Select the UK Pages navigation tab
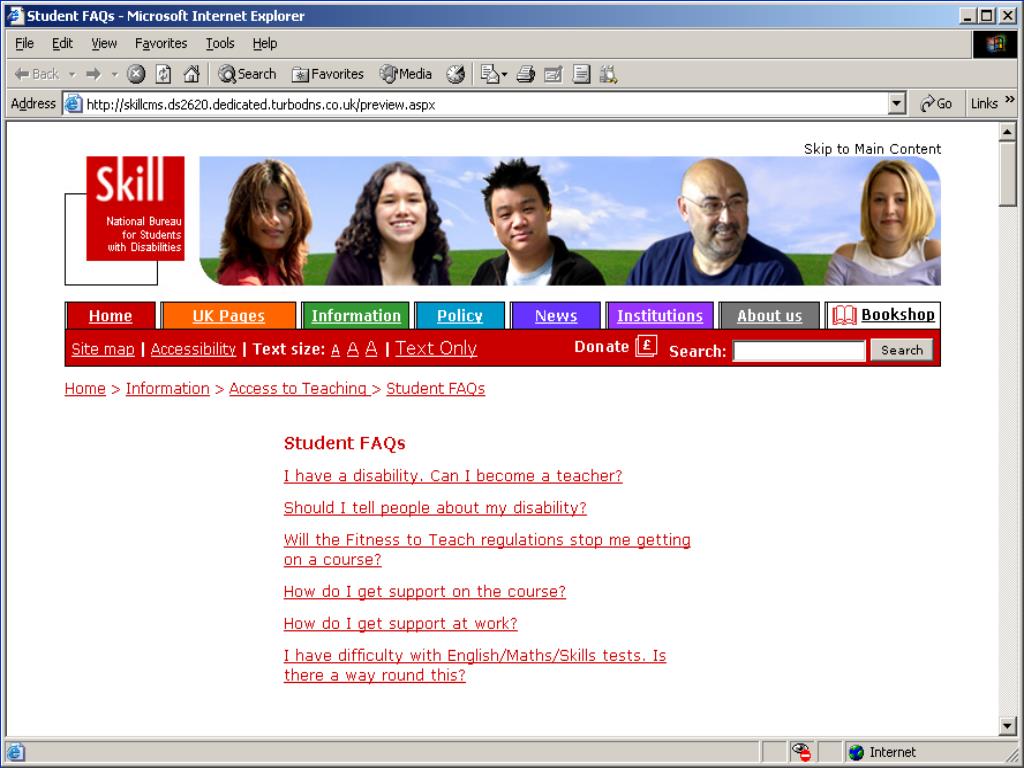 (229, 315)
